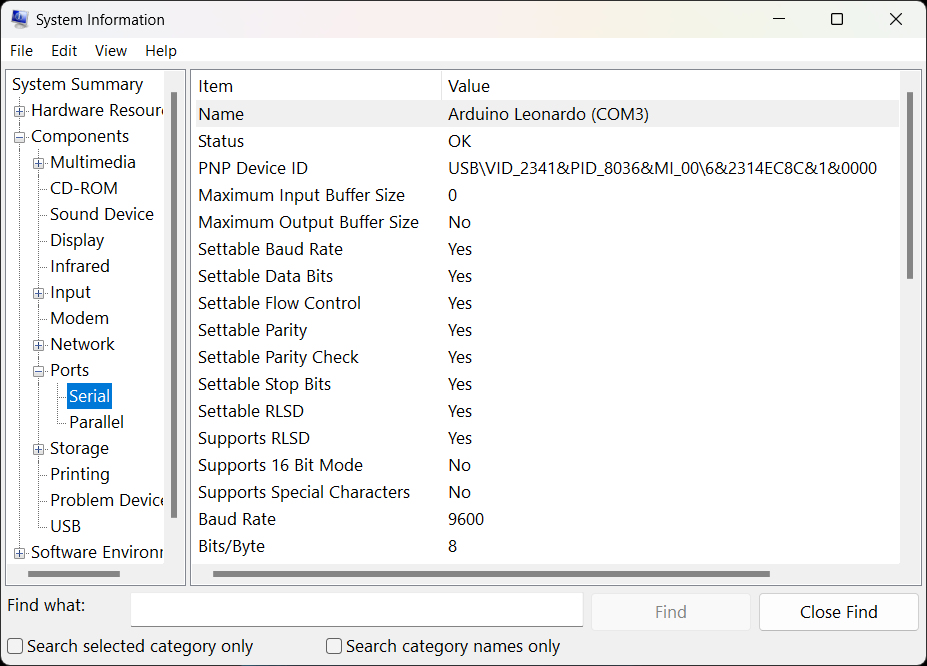This screenshot has height=666, width=927.
Task: Select the Bits/Byte row
Action: pyautogui.click(x=547, y=546)
